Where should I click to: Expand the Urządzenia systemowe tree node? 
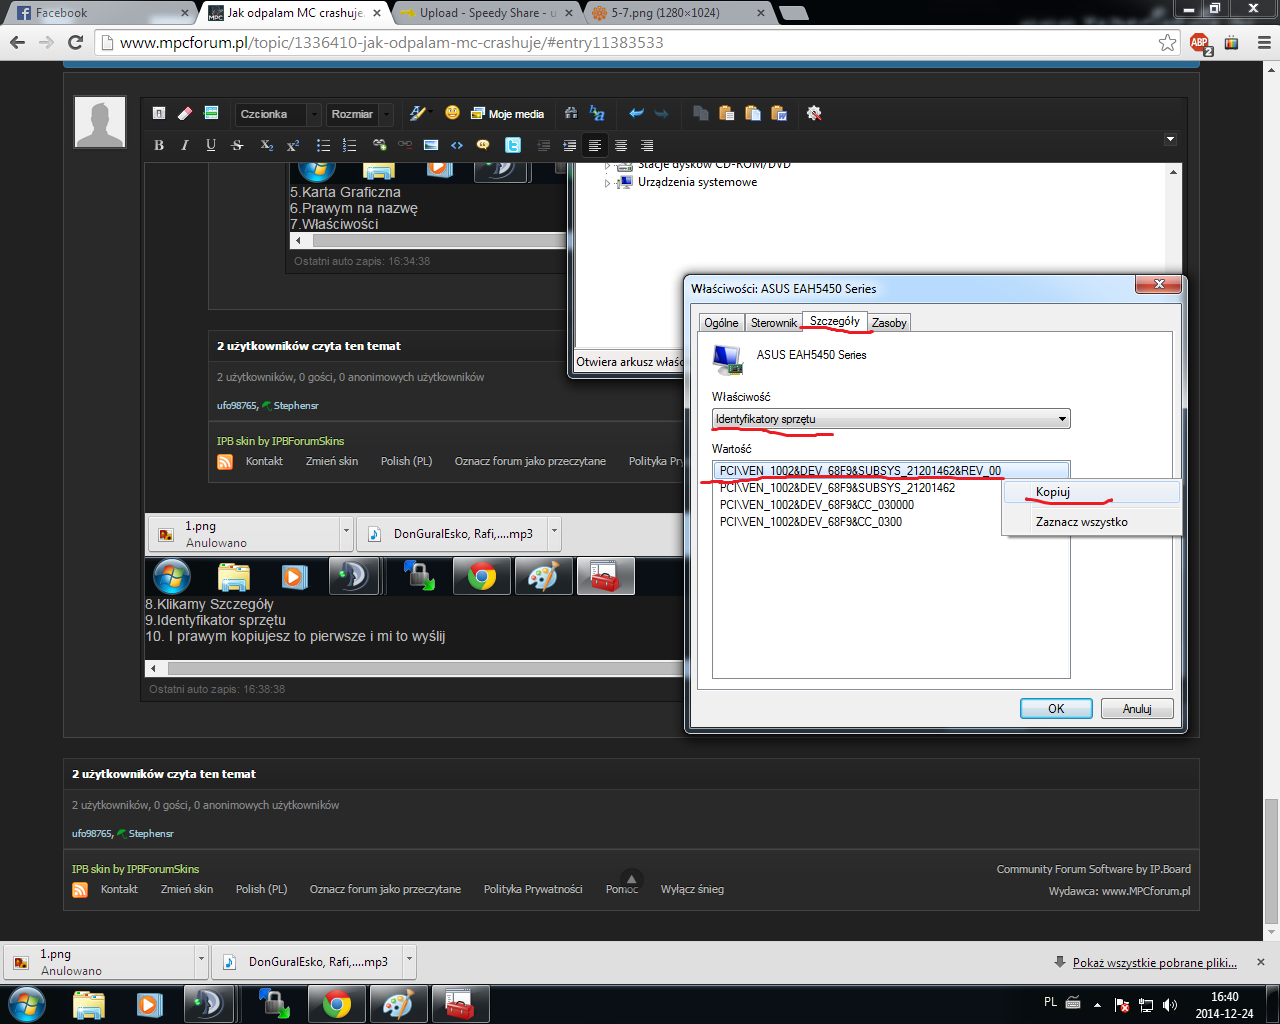coord(607,183)
